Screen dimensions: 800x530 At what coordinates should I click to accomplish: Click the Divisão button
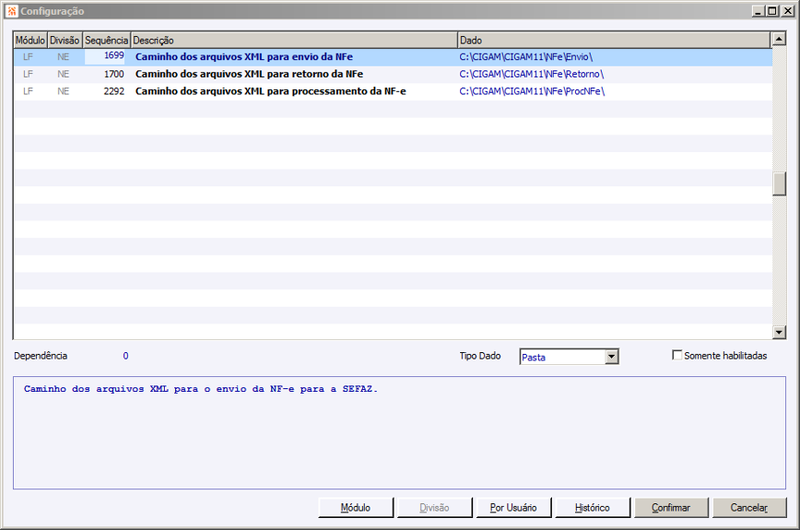point(435,508)
